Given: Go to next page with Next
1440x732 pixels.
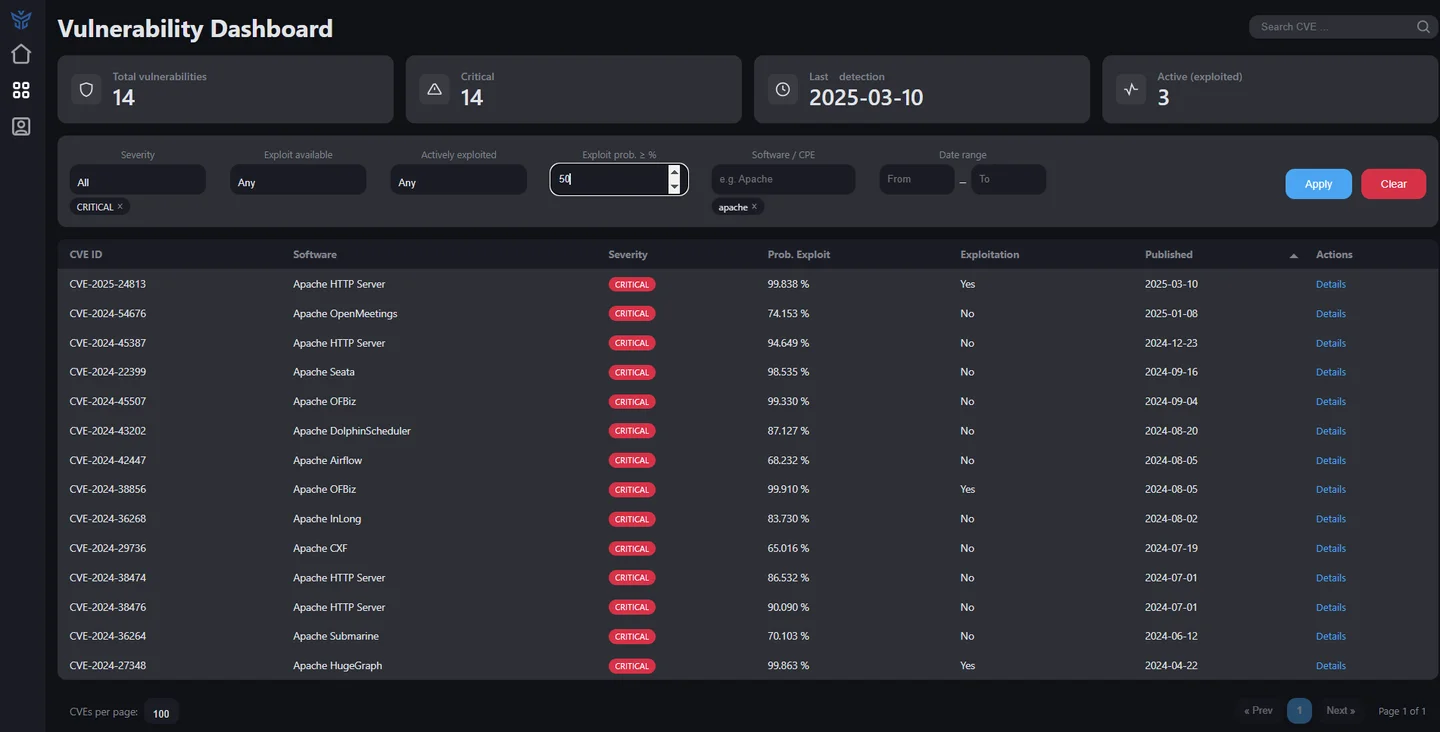Looking at the screenshot, I should tap(1340, 711).
